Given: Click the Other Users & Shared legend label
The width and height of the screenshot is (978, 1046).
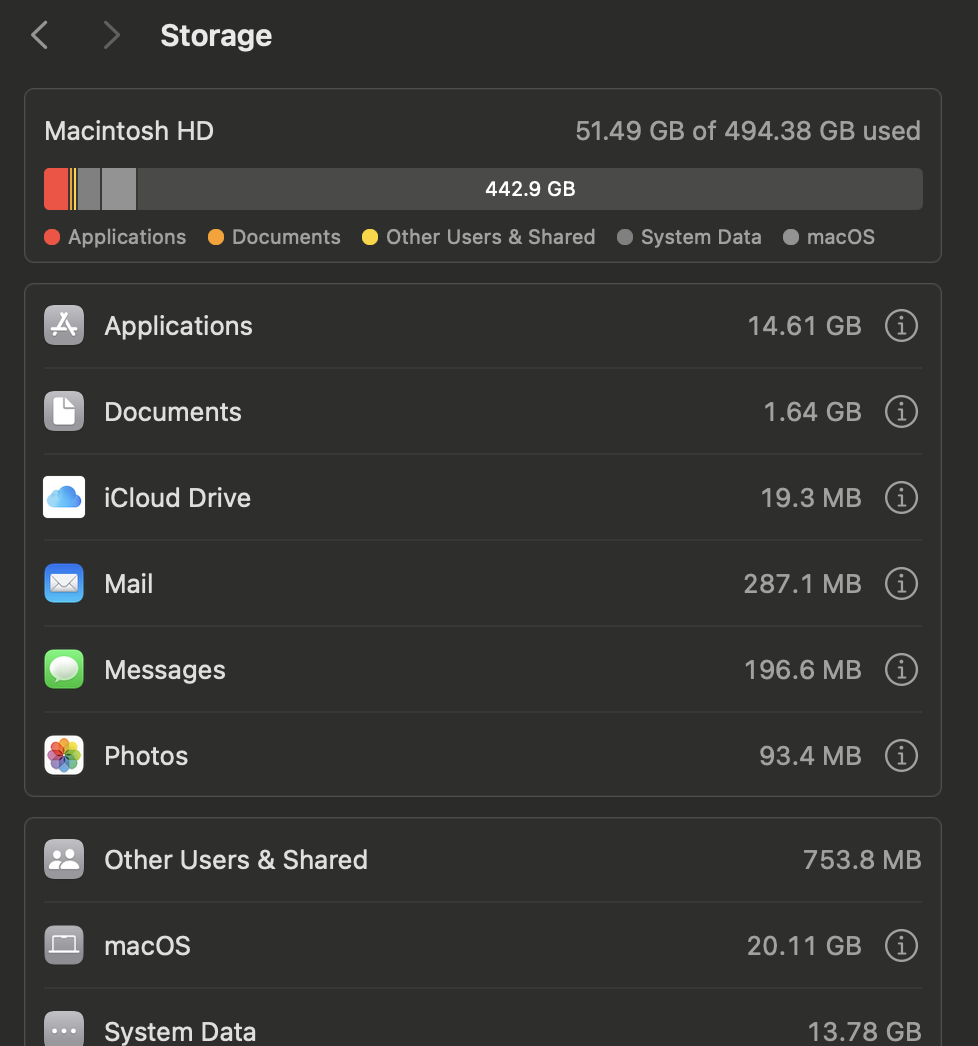Looking at the screenshot, I should tap(490, 237).
